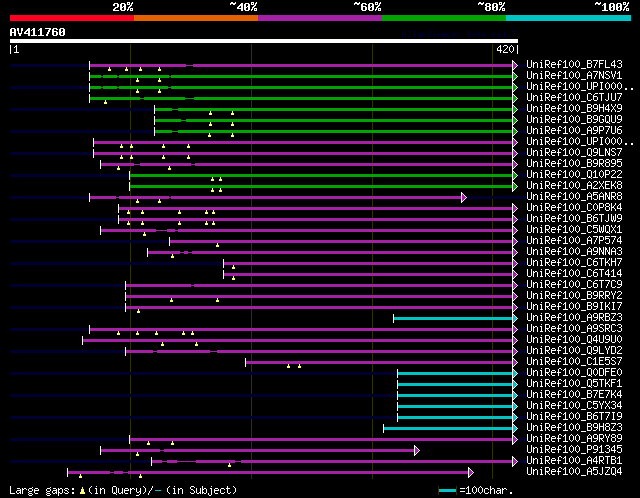This screenshot has height=498, width=640.
Task: Select the UniRef100_A9RY89 label
Action: tap(574, 439)
